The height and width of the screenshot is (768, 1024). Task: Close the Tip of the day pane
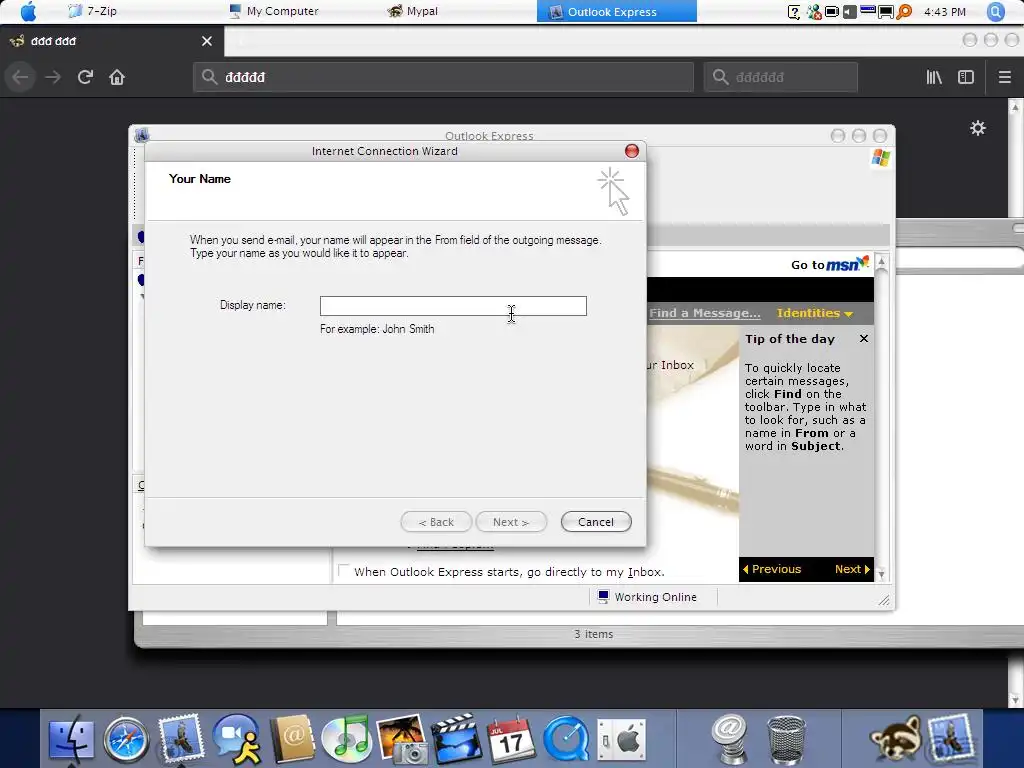tap(863, 338)
